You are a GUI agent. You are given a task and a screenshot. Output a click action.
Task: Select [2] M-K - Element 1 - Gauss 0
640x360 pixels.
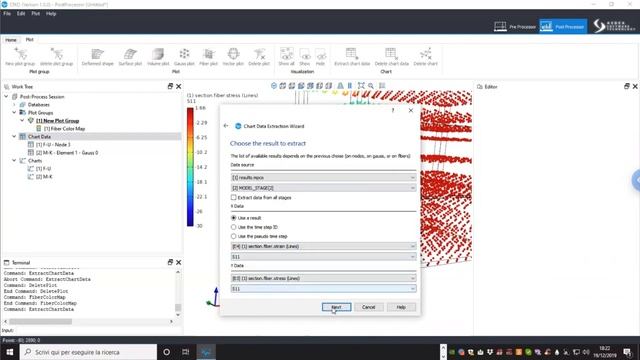click(x=67, y=153)
